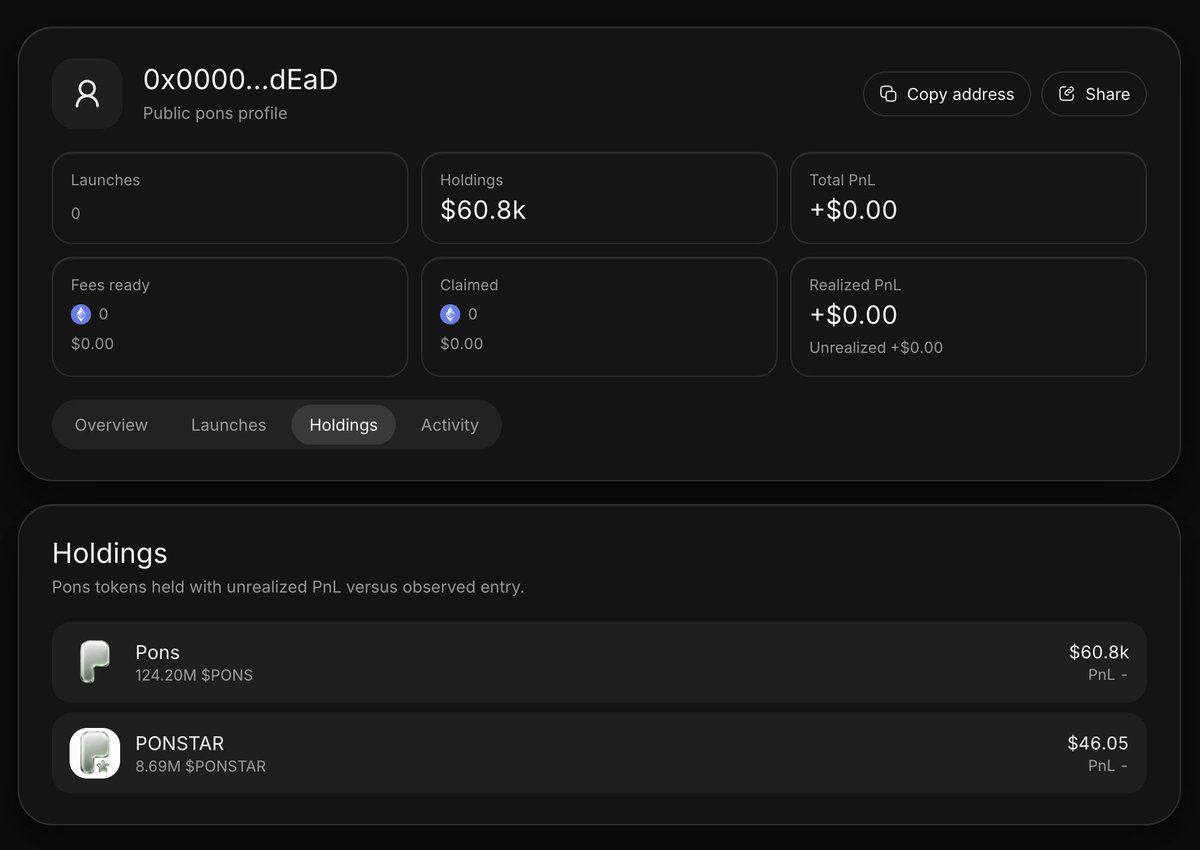This screenshot has height=850, width=1200.
Task: Click the Pons token logo
Action: coord(95,662)
